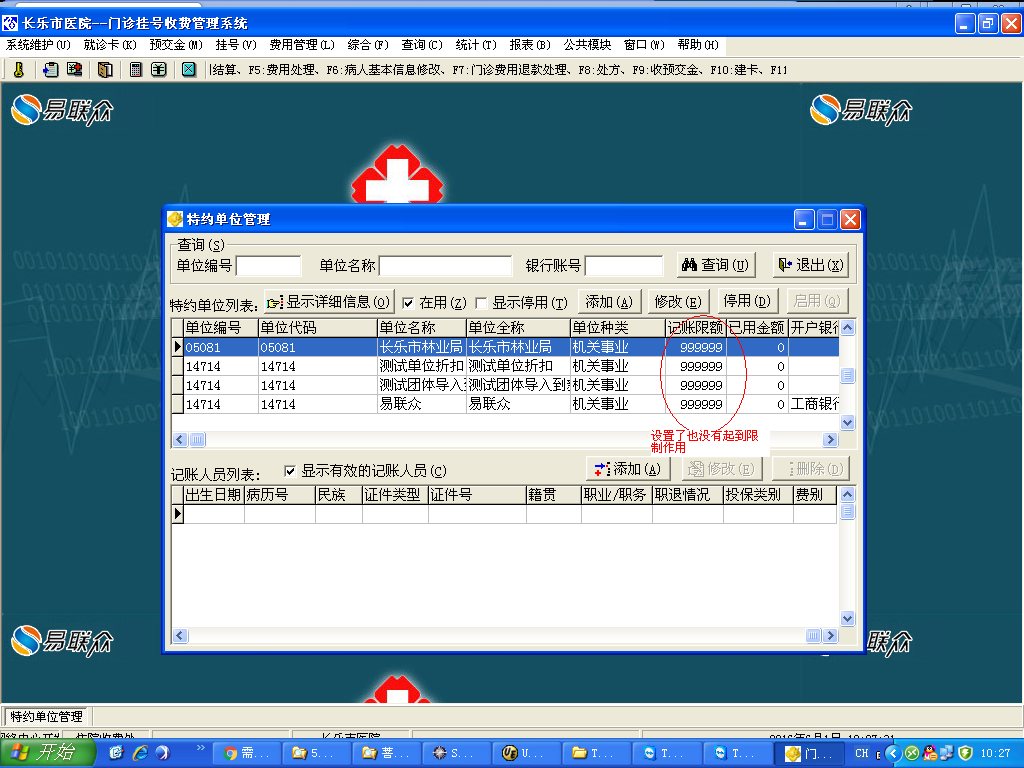The width and height of the screenshot is (1024, 768).
Task: Click the unit list vertical scrollbar down arrow
Action: pyautogui.click(x=848, y=423)
